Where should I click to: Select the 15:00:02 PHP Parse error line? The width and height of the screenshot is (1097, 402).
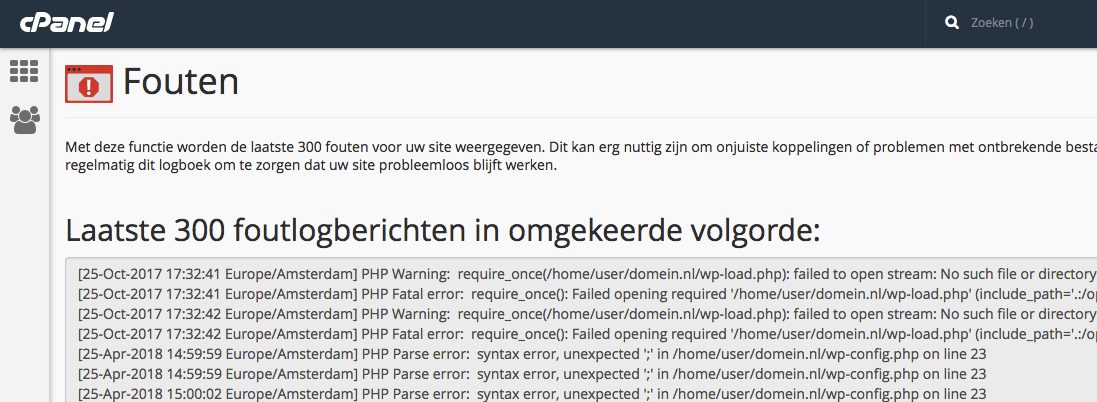tap(530, 393)
